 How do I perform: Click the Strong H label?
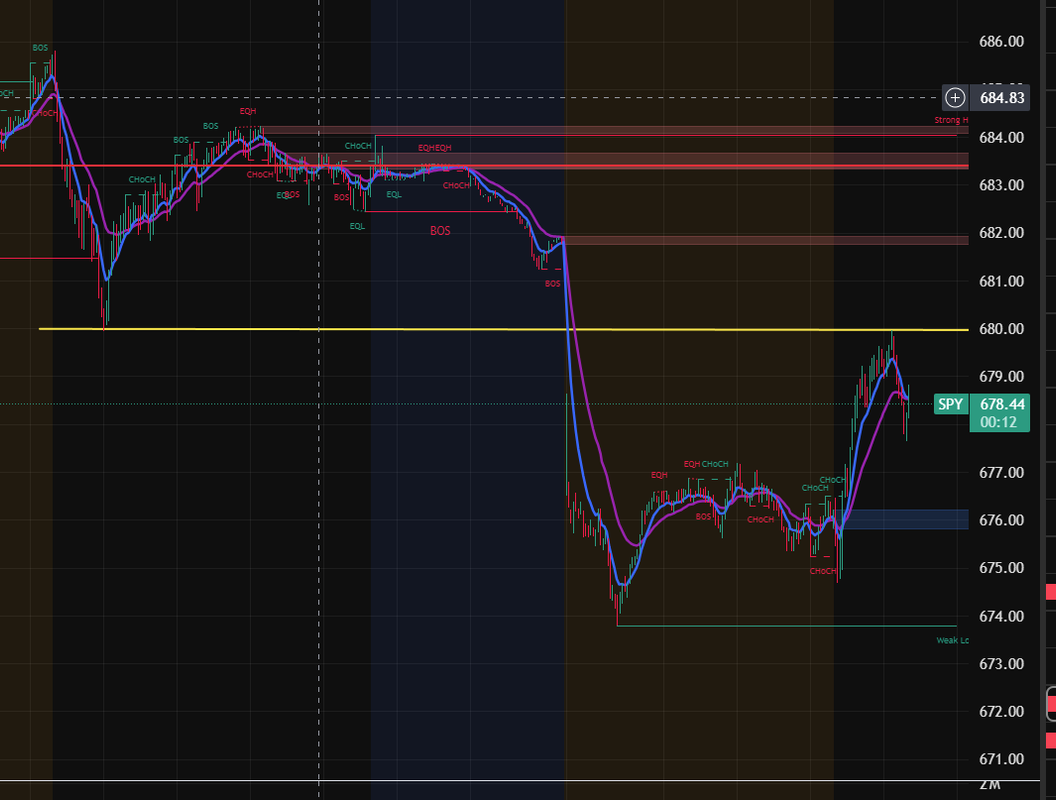pyautogui.click(x=951, y=120)
